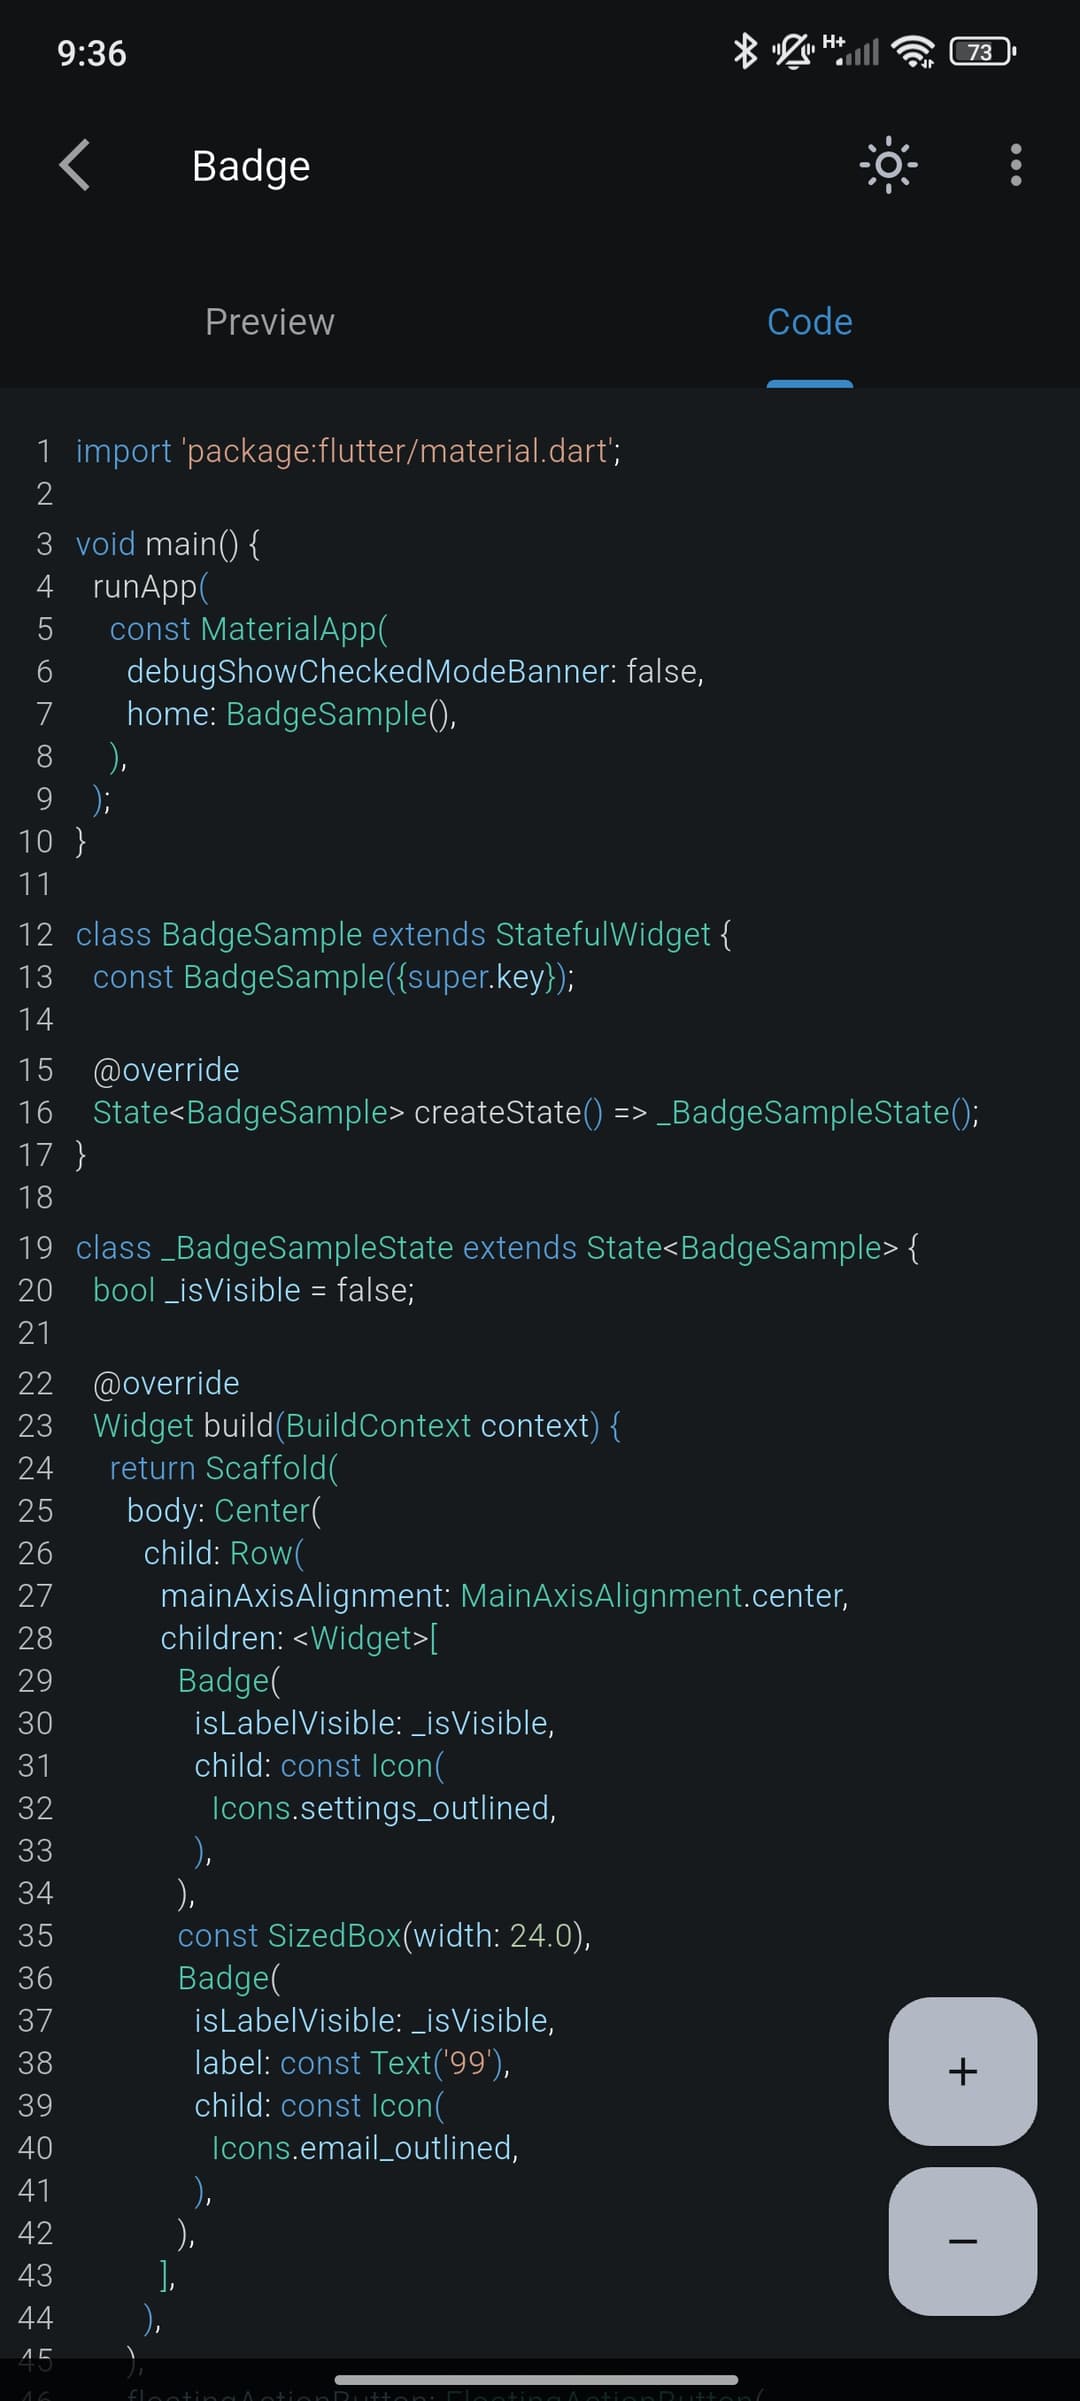Tap the Badge page title
Image resolution: width=1080 pixels, height=2401 pixels.
[x=251, y=166]
